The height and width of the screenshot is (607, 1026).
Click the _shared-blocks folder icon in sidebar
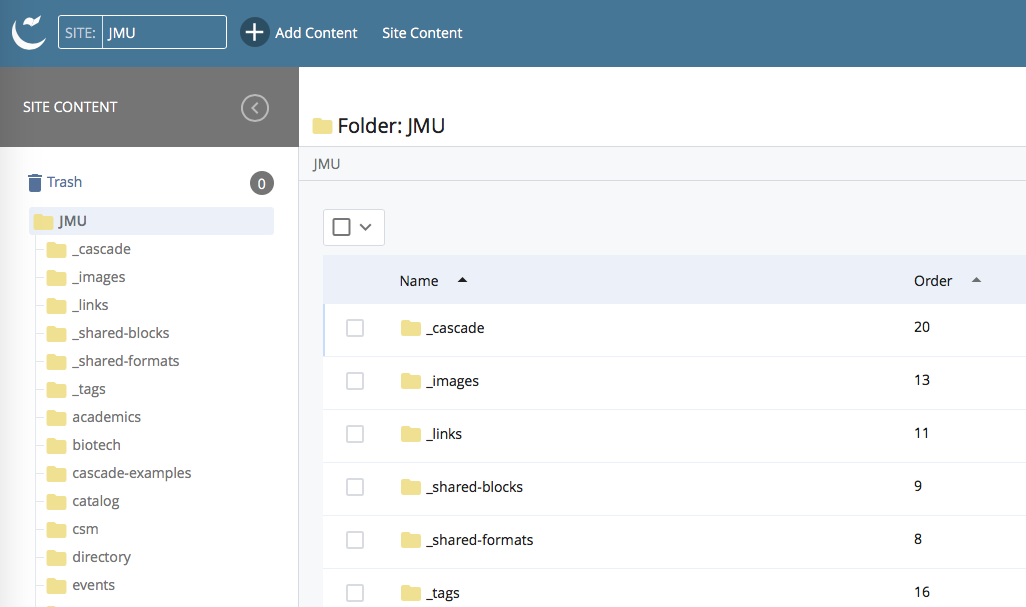[x=56, y=334]
